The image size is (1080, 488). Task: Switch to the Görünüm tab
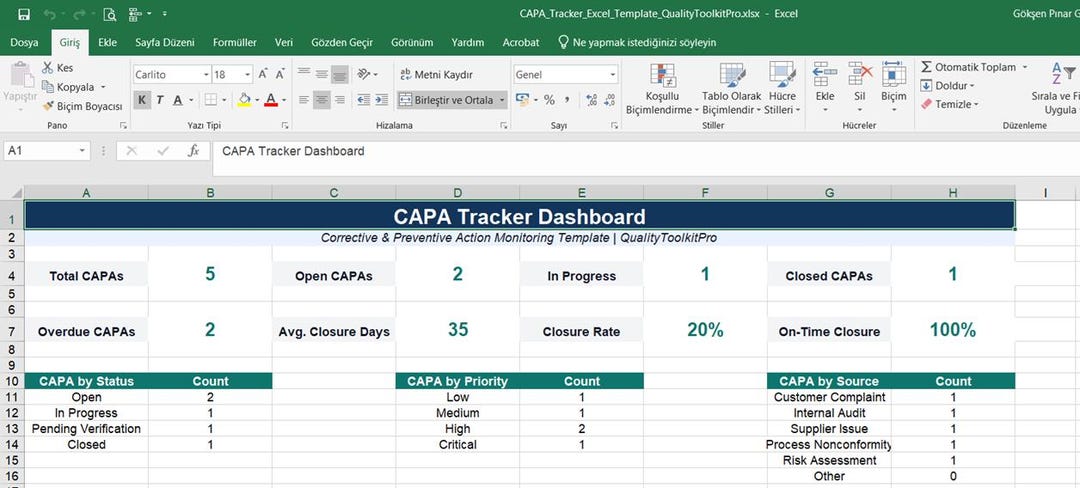click(x=412, y=42)
